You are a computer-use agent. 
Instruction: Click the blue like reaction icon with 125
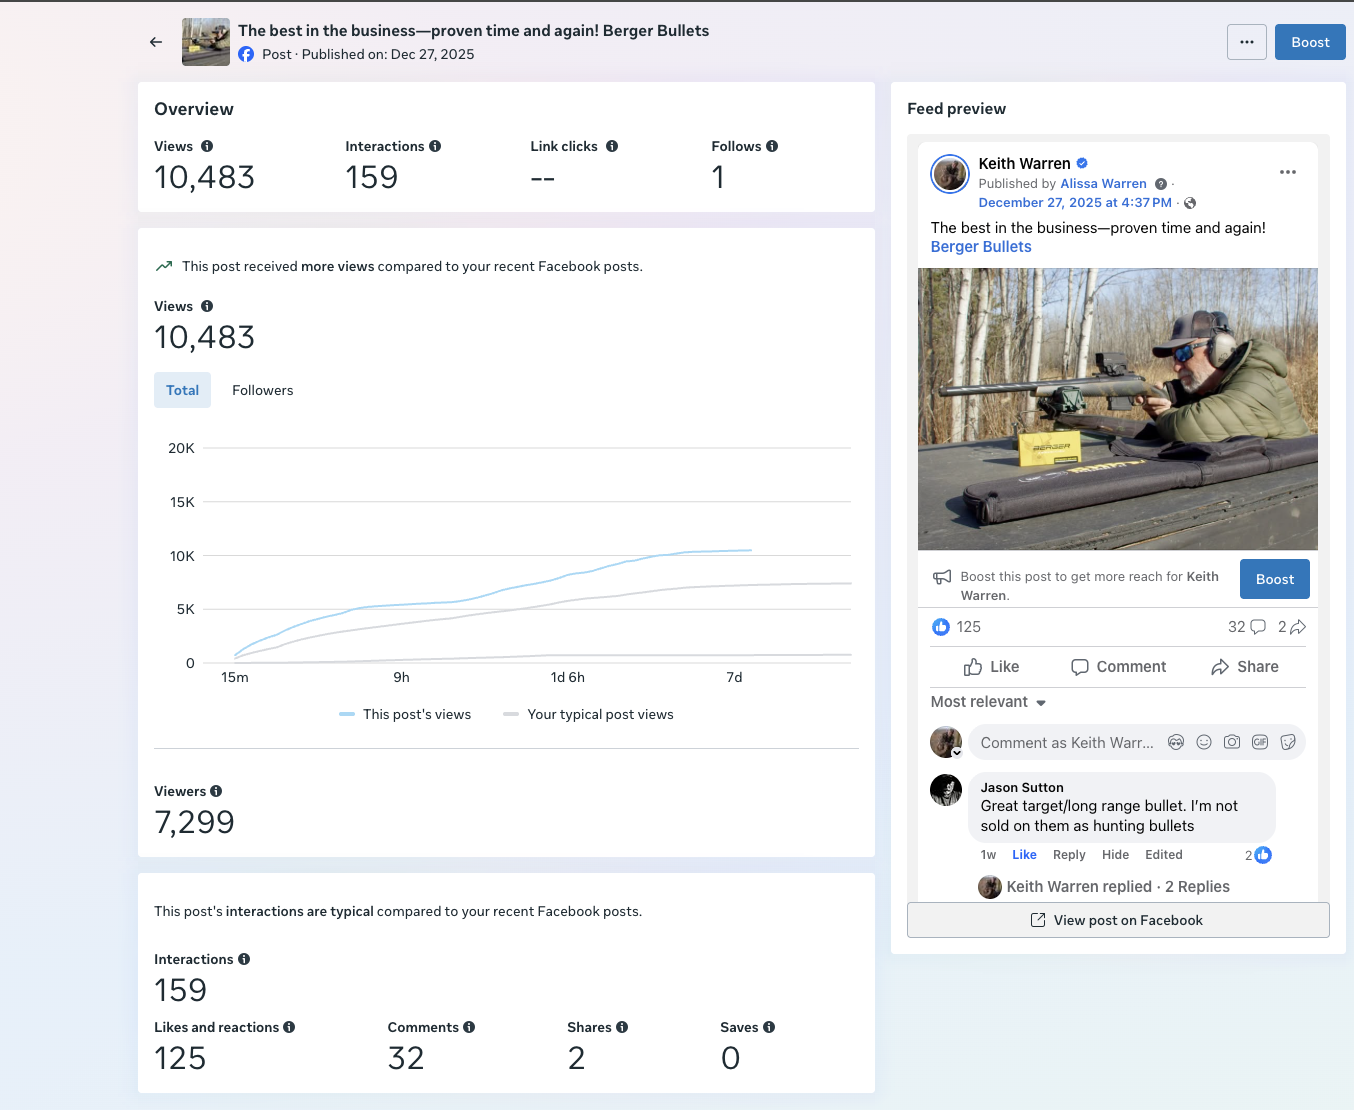pos(941,627)
